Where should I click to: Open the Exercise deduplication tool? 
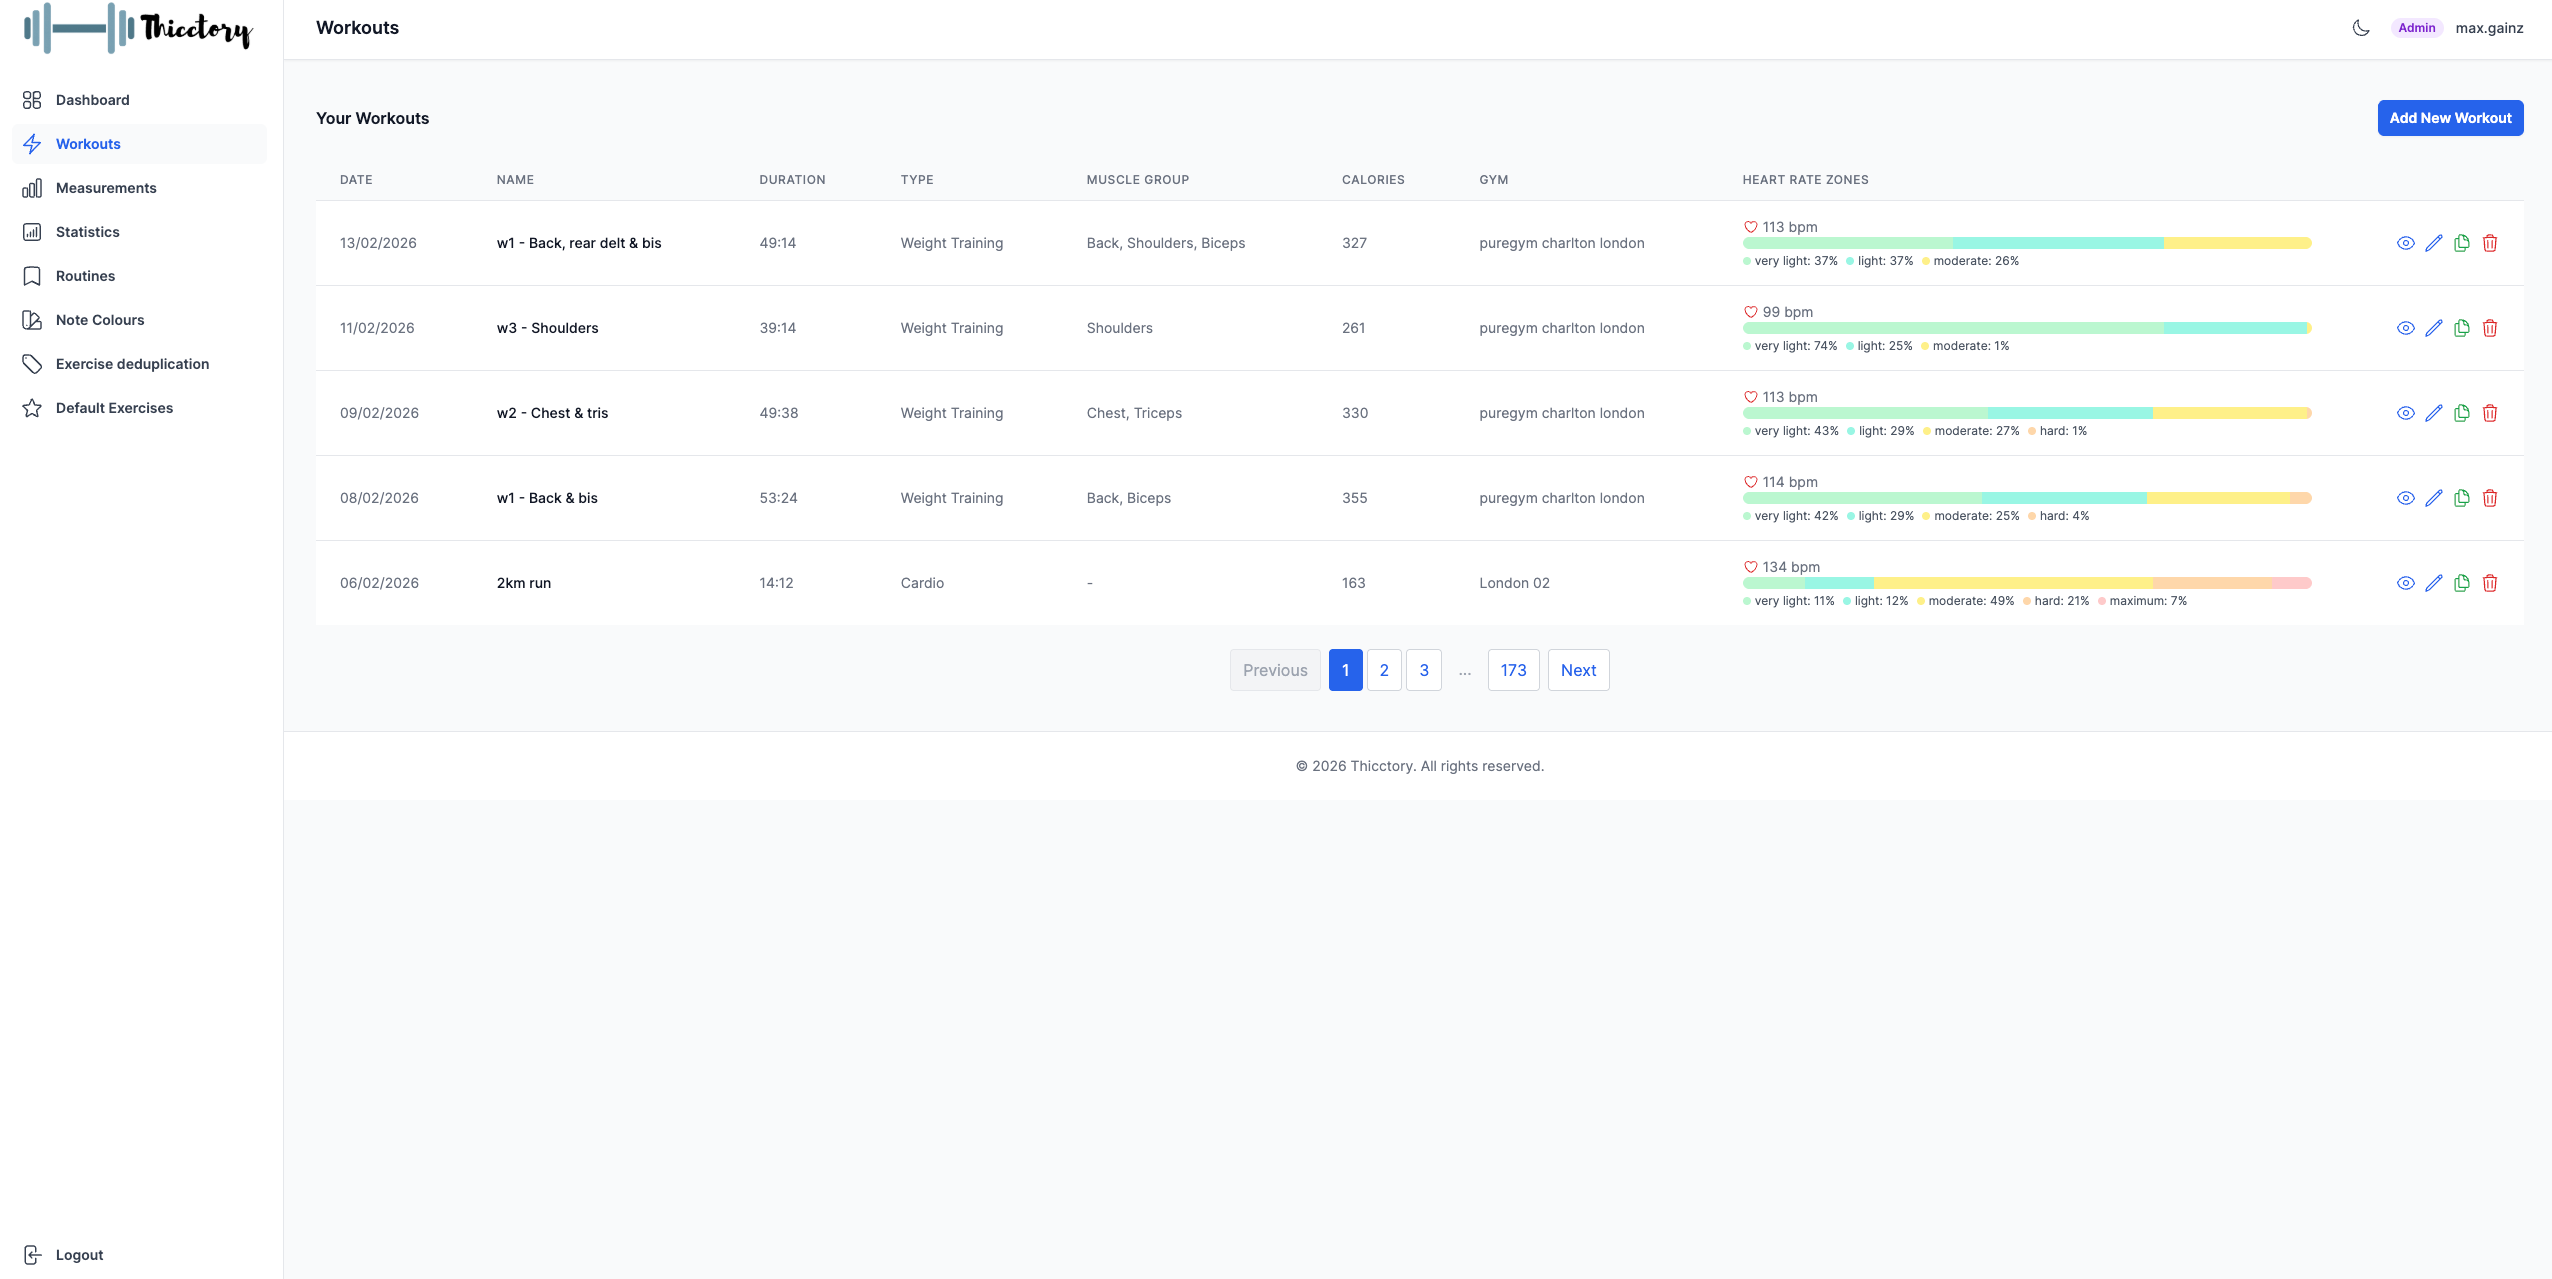[131, 363]
